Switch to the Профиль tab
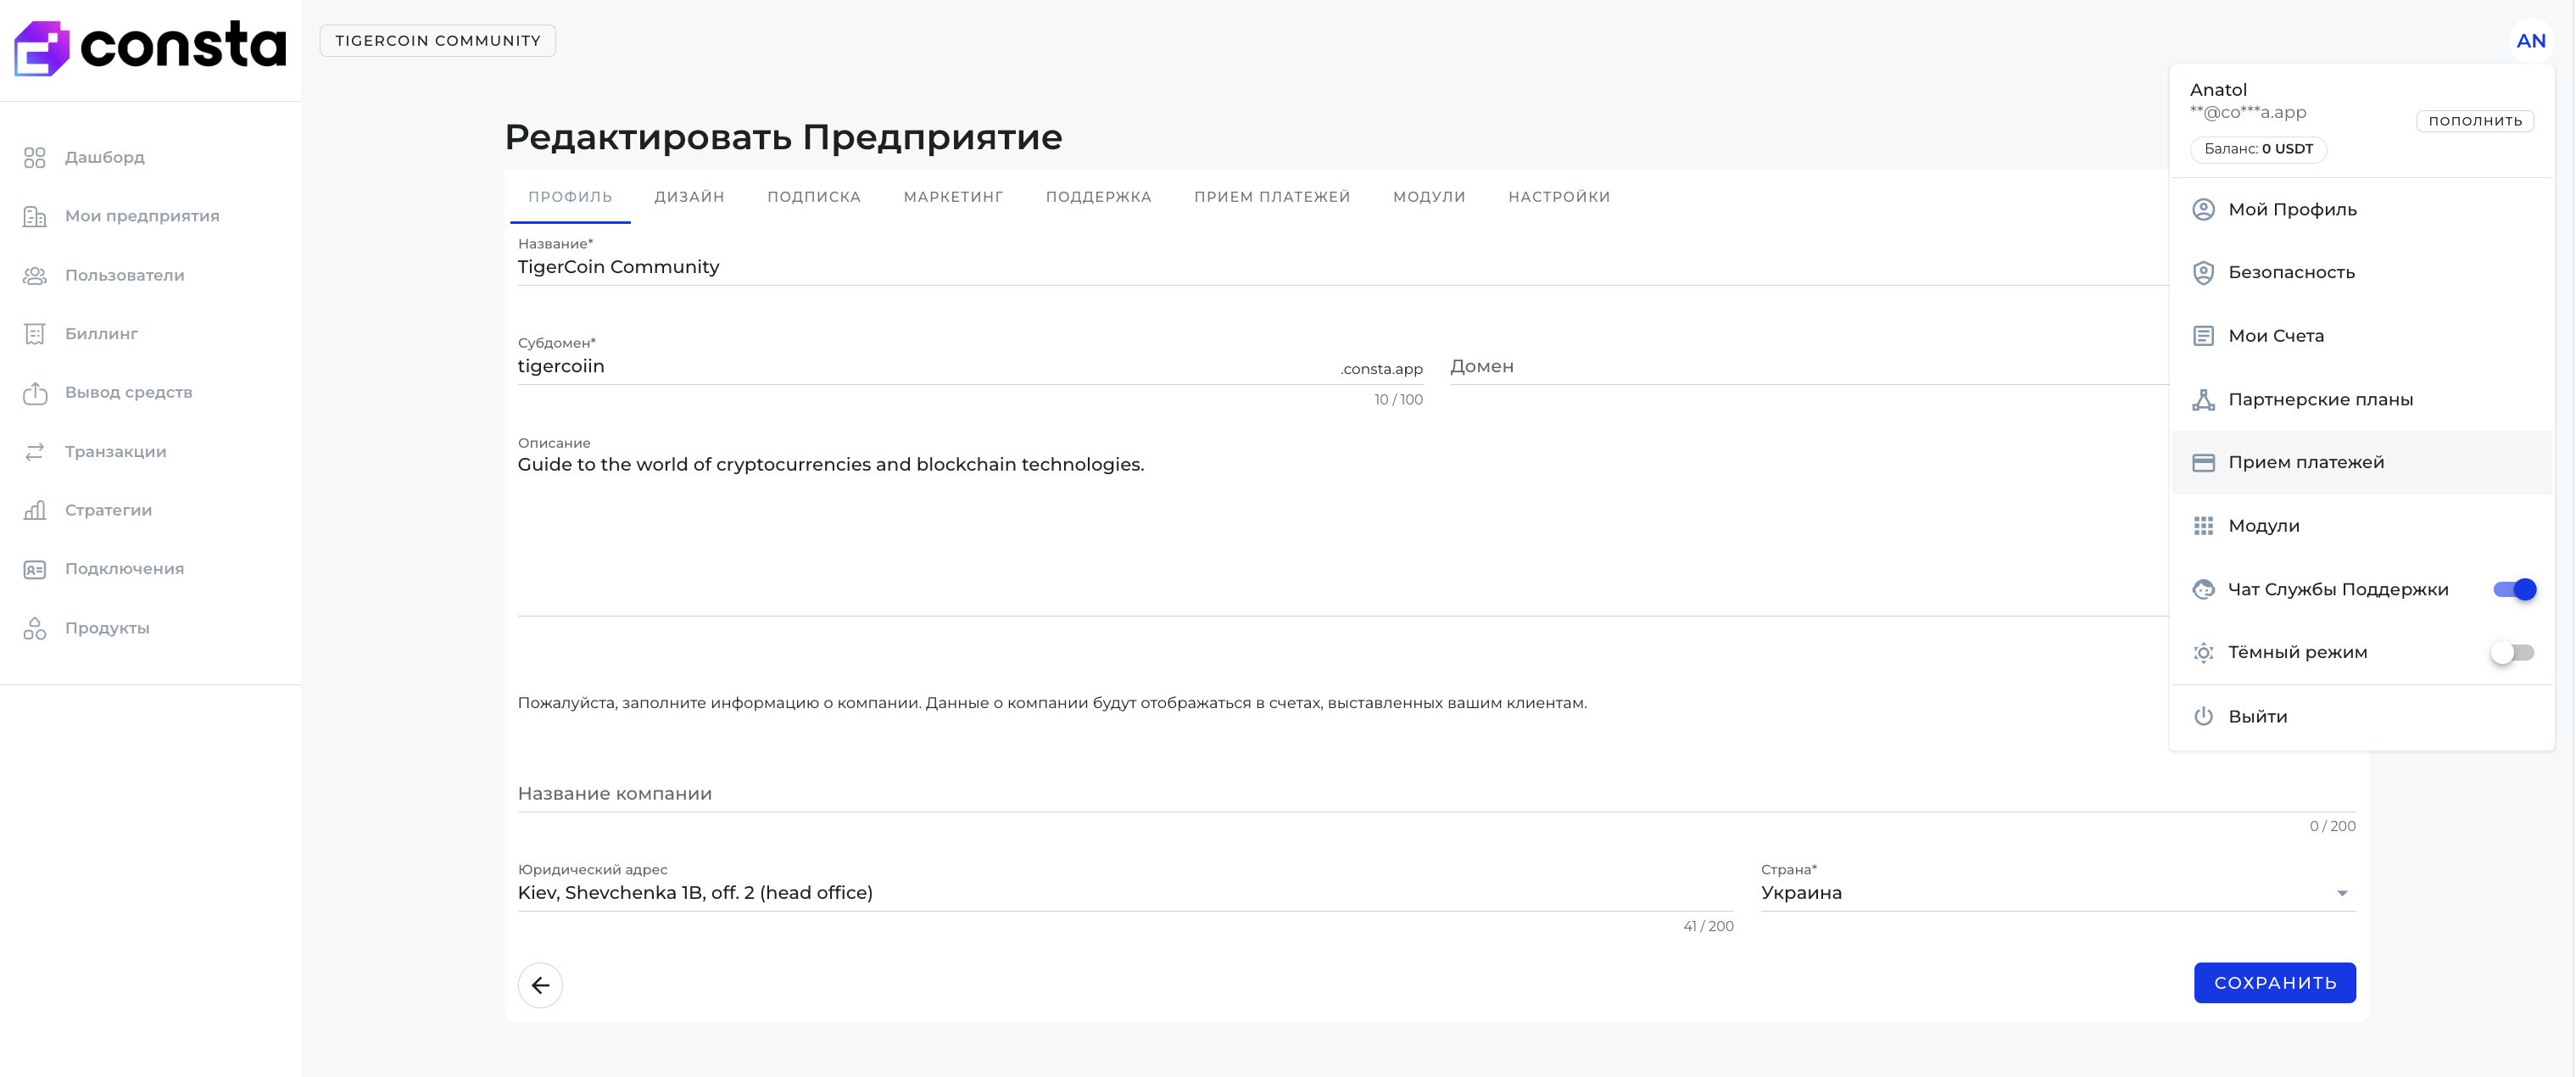The height and width of the screenshot is (1077, 2576). coord(570,197)
